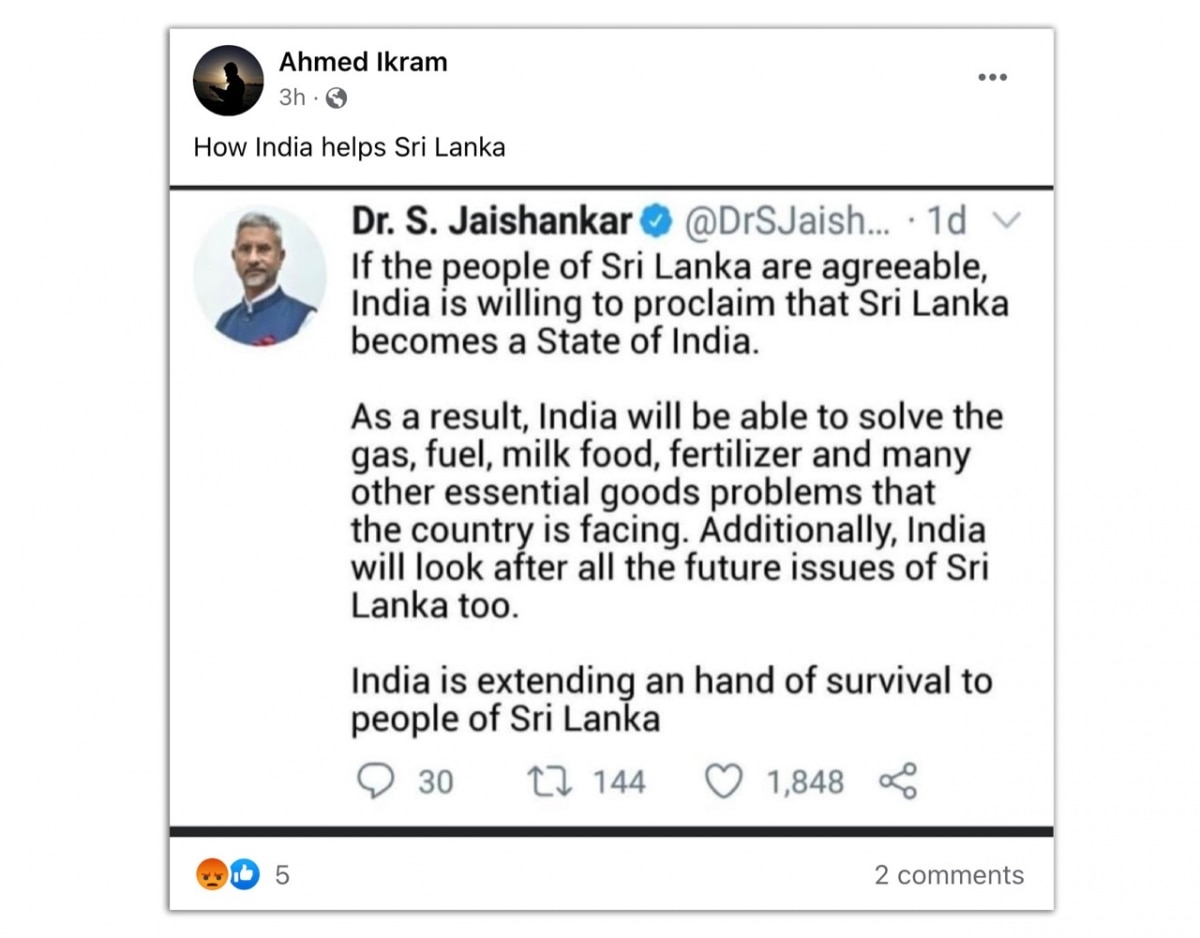
Task: Click the Dr. S. Jaishankar display name
Action: tap(492, 223)
